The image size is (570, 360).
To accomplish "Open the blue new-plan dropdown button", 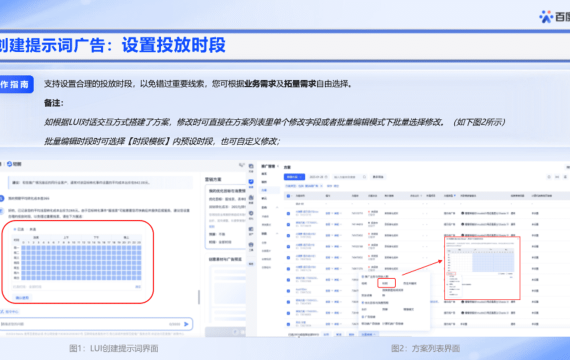I will [x=294, y=177].
